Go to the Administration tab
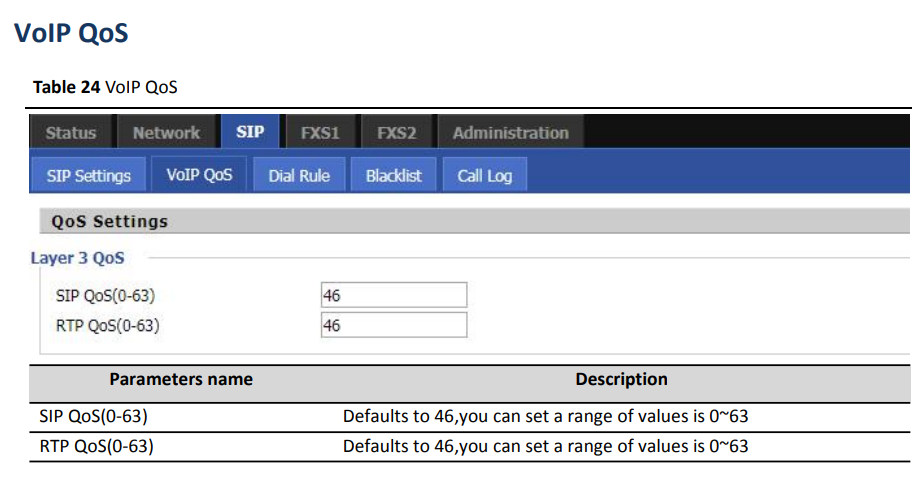 (511, 132)
